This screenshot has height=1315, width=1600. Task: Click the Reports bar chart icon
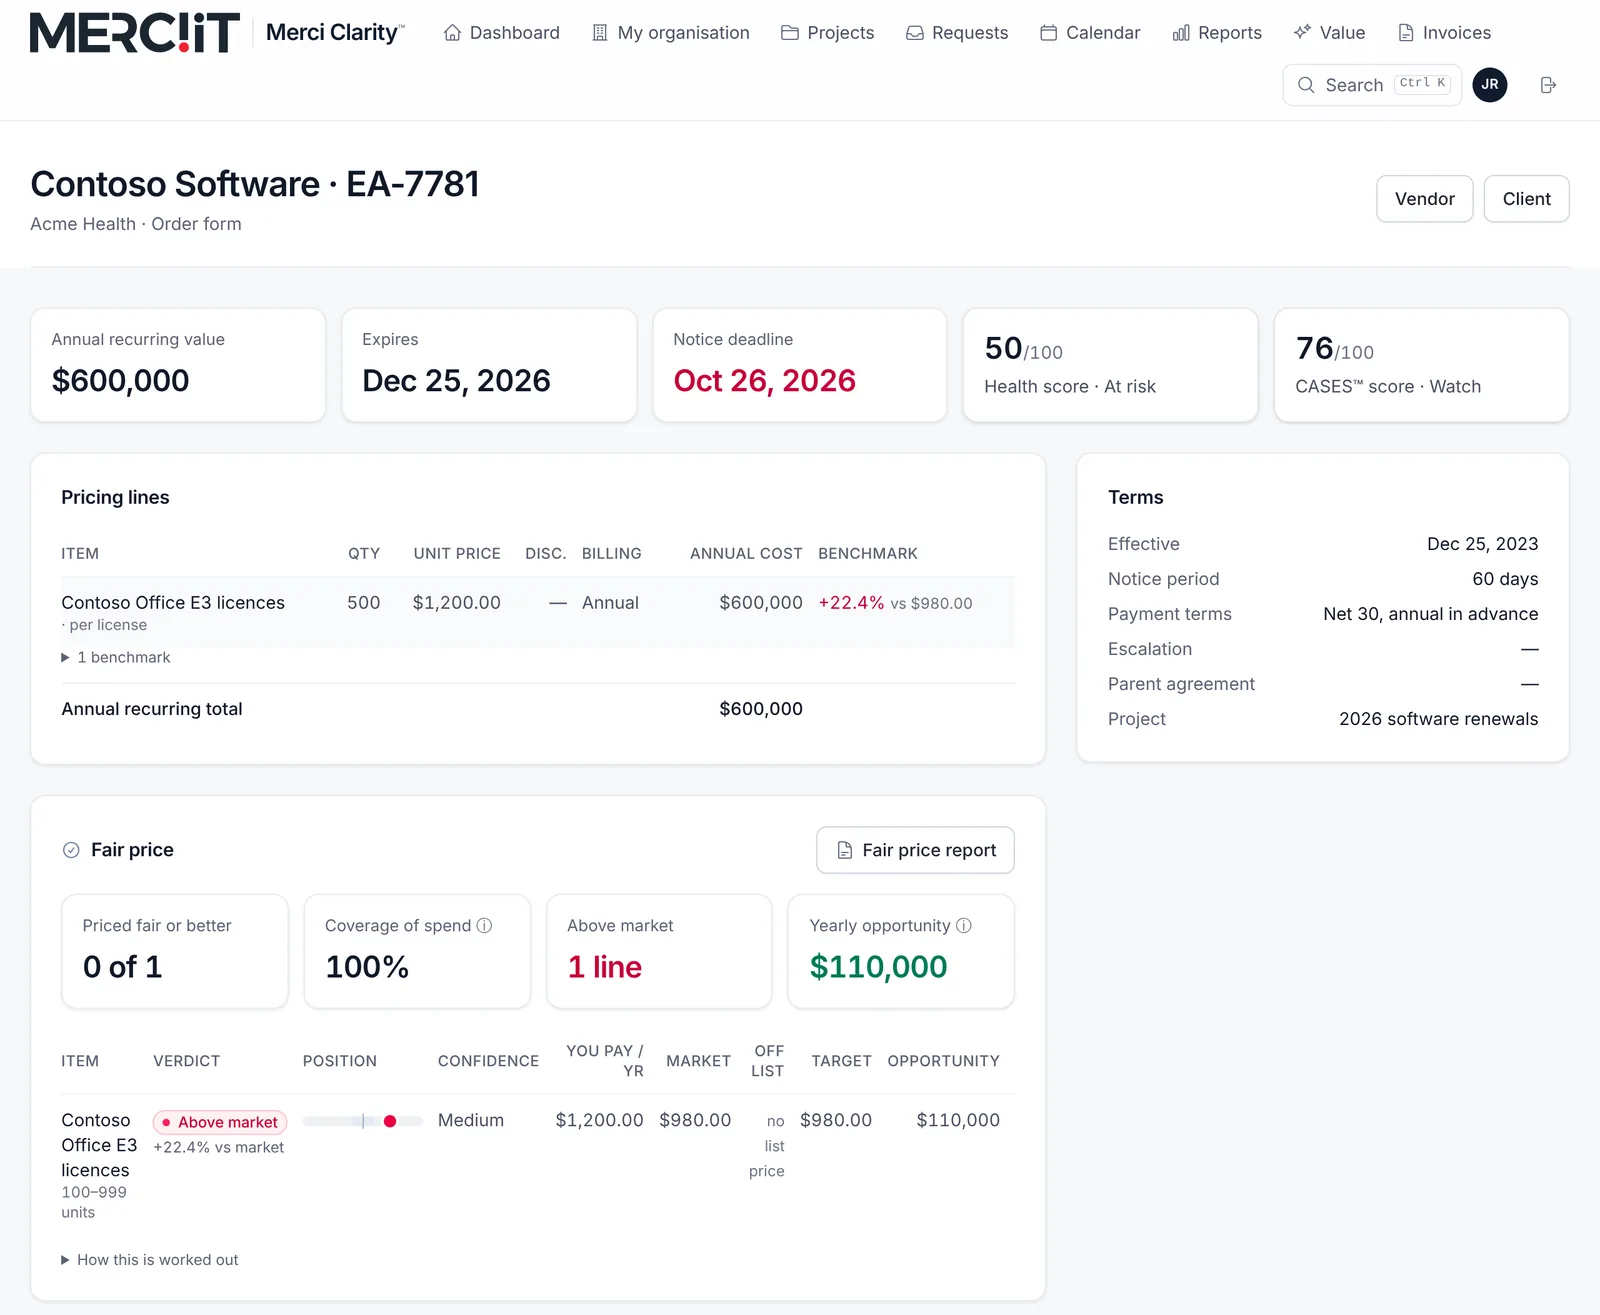[1181, 33]
